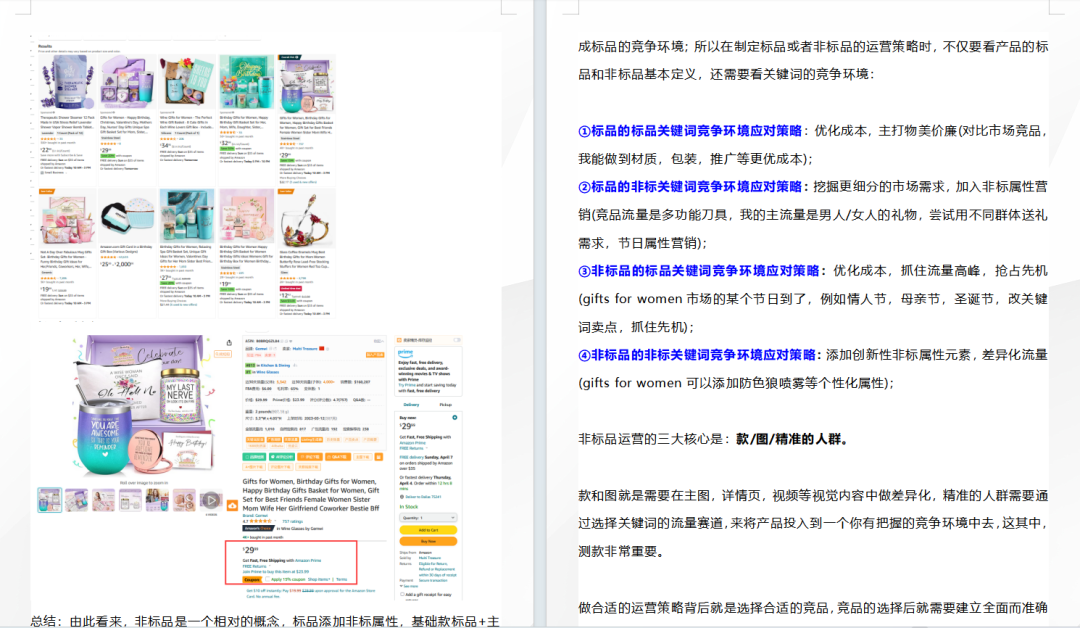The image size is (1080, 628).
Task: Click the Add to Cart button
Action: tap(428, 530)
